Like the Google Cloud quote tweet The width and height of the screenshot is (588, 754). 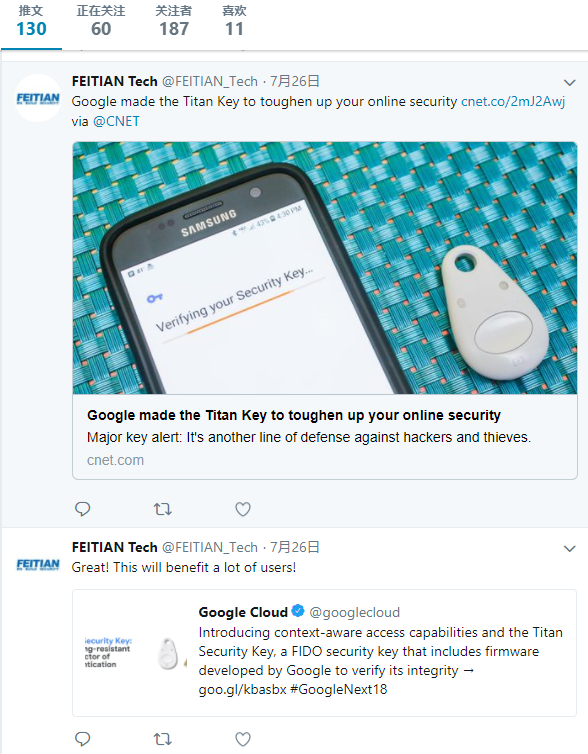243,739
